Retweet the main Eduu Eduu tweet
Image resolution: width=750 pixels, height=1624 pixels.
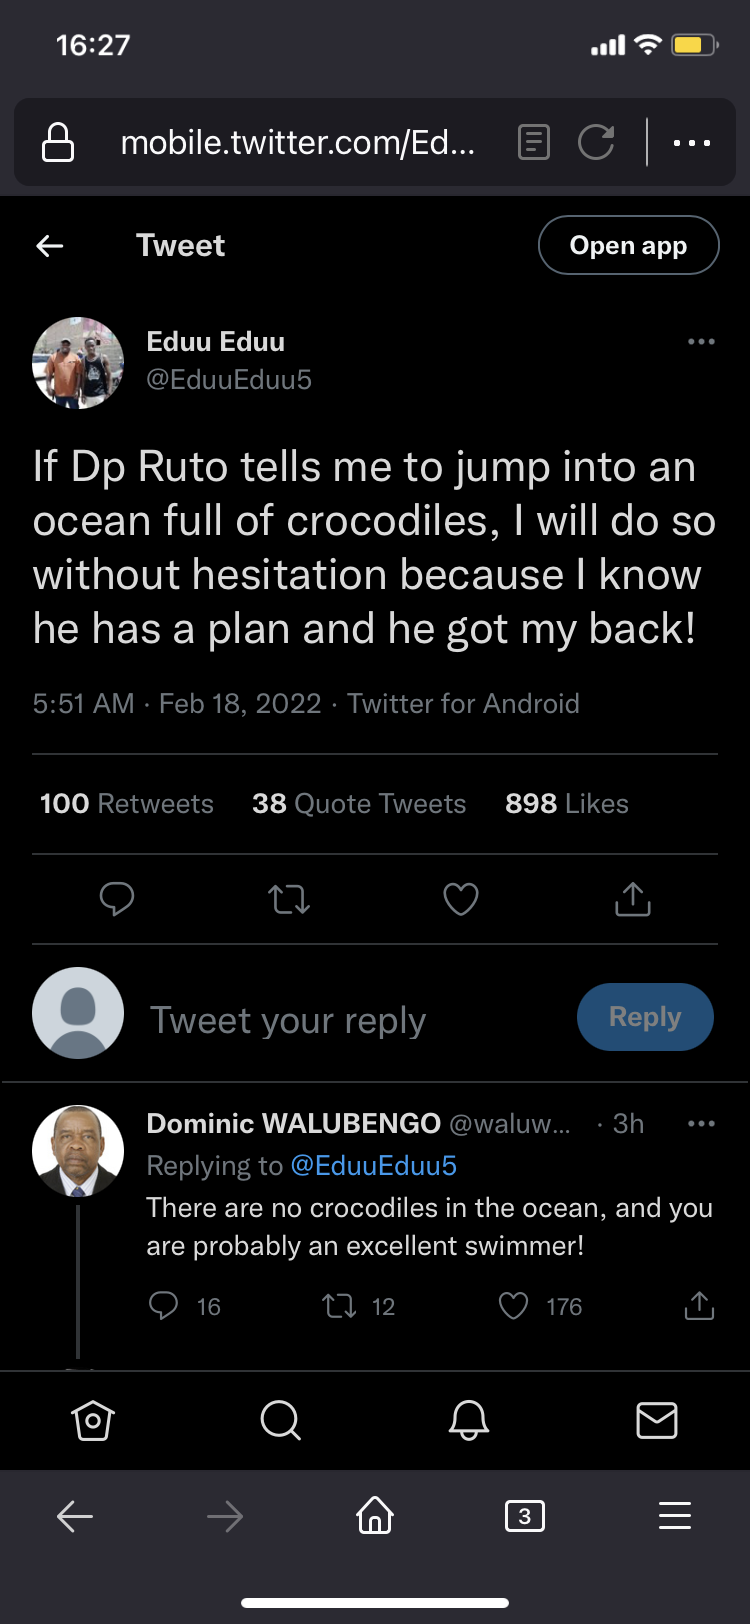(289, 900)
